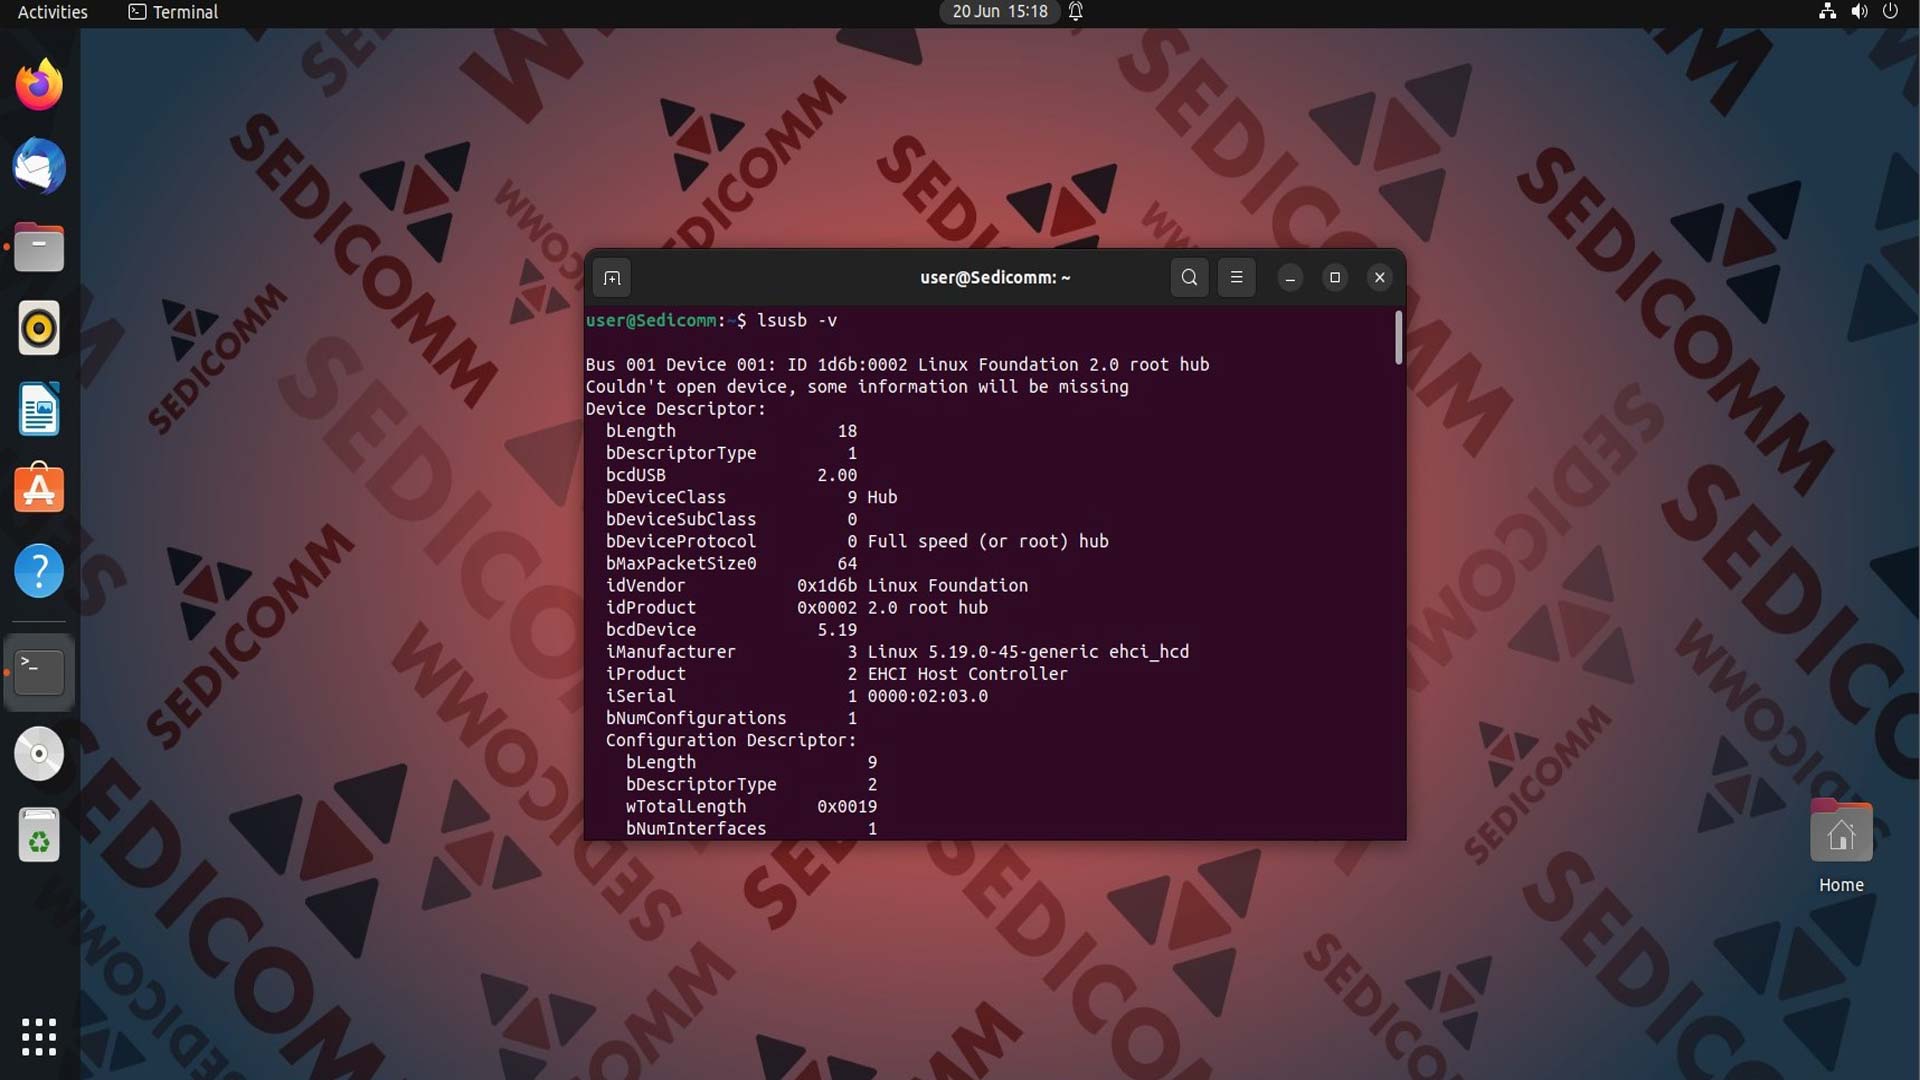The width and height of the screenshot is (1920, 1080).
Task: Open the terminal hamburger menu
Action: [1236, 277]
